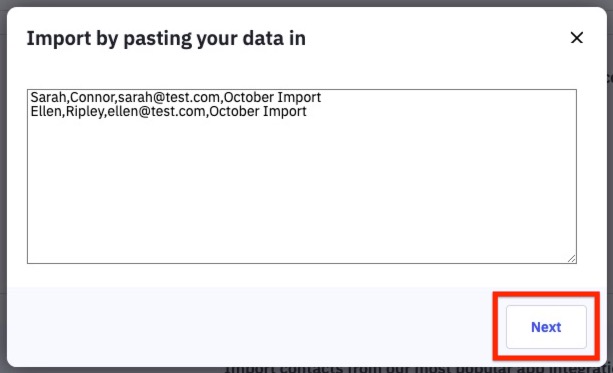Click the dimmed backdrop above the dialog

pos(306,3)
